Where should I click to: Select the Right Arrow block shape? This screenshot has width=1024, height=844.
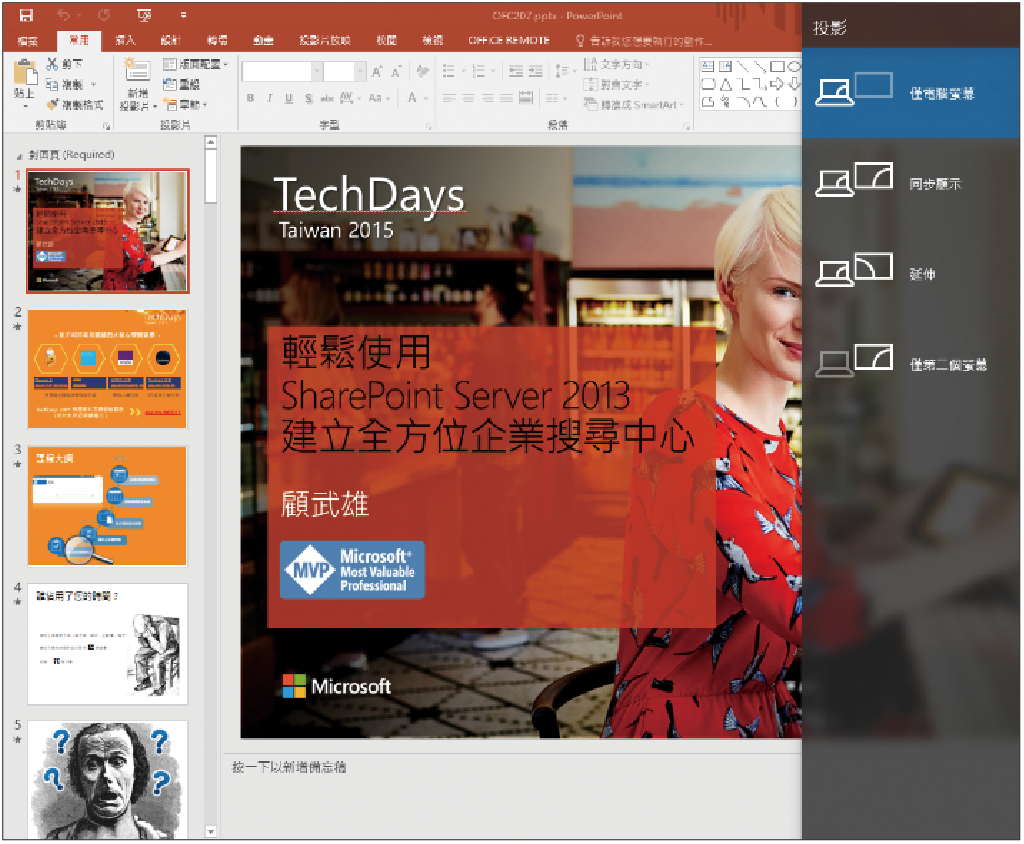click(777, 84)
